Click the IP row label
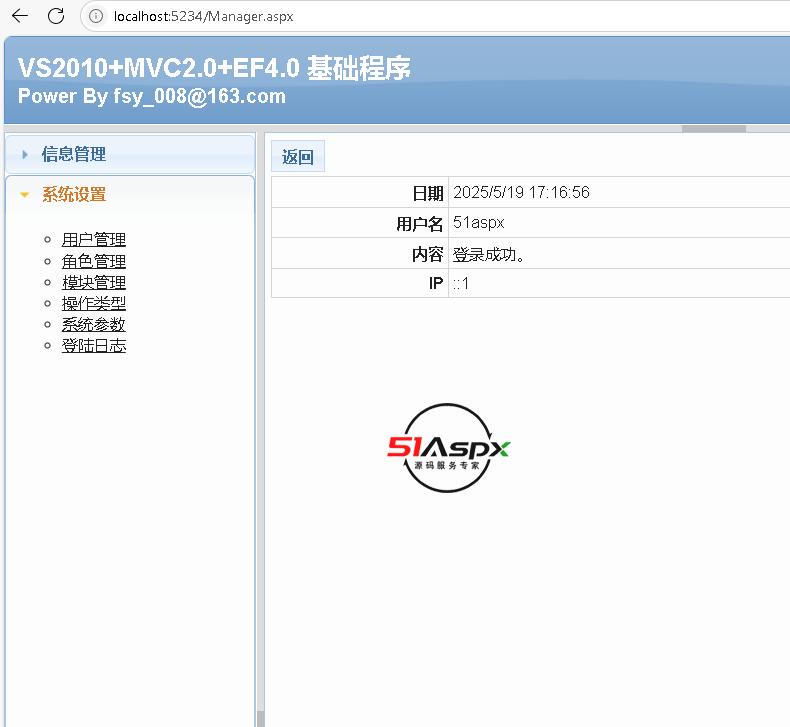The width and height of the screenshot is (790, 727). coord(436,284)
